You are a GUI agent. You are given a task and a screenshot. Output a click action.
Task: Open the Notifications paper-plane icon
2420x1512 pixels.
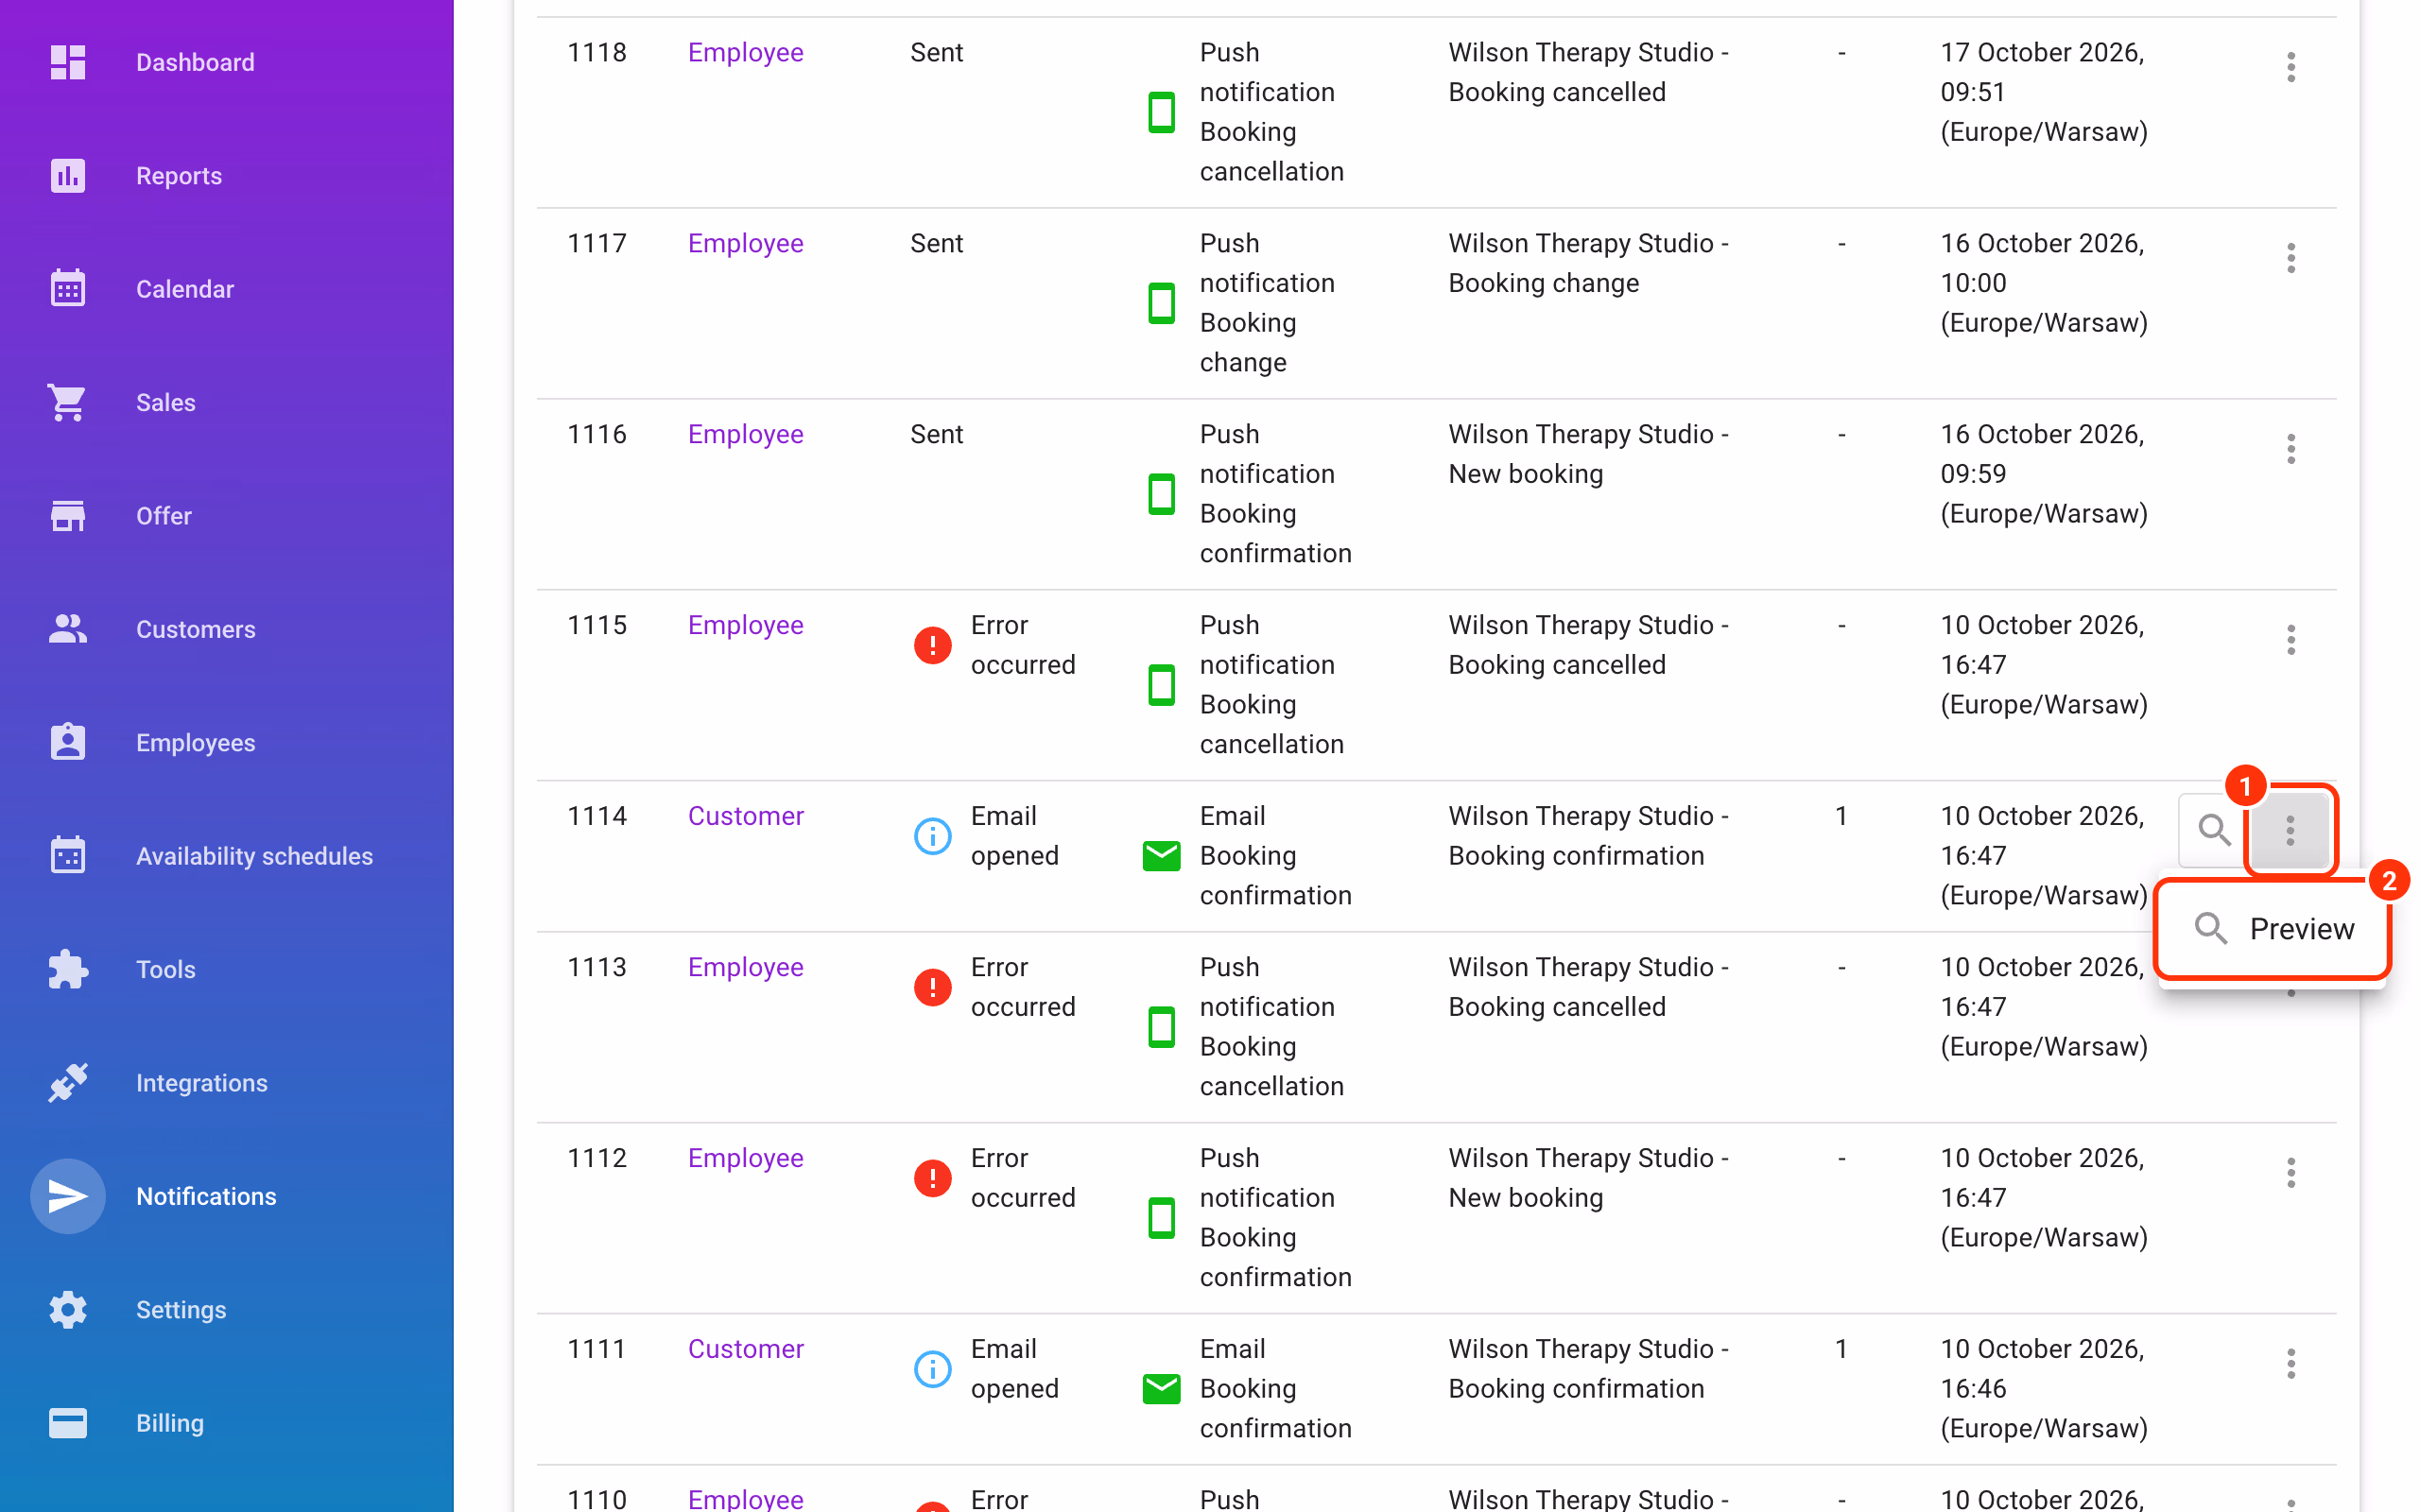67,1196
